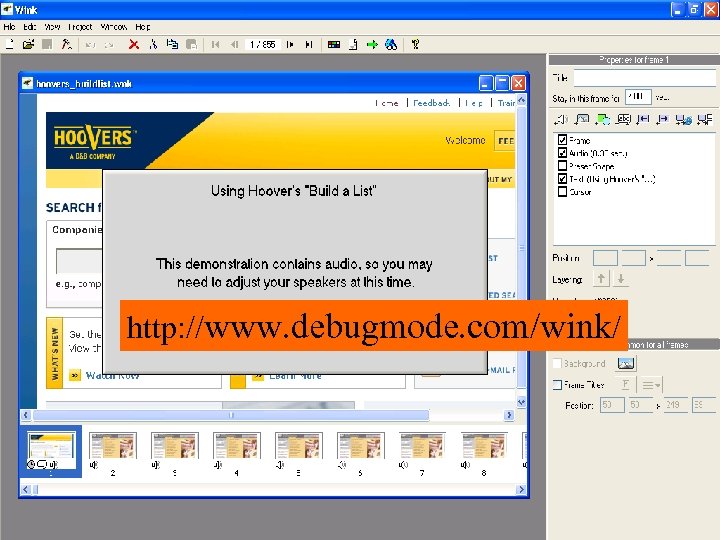
Task: Select frame 2 thumbnail in filmstrip
Action: click(x=112, y=445)
